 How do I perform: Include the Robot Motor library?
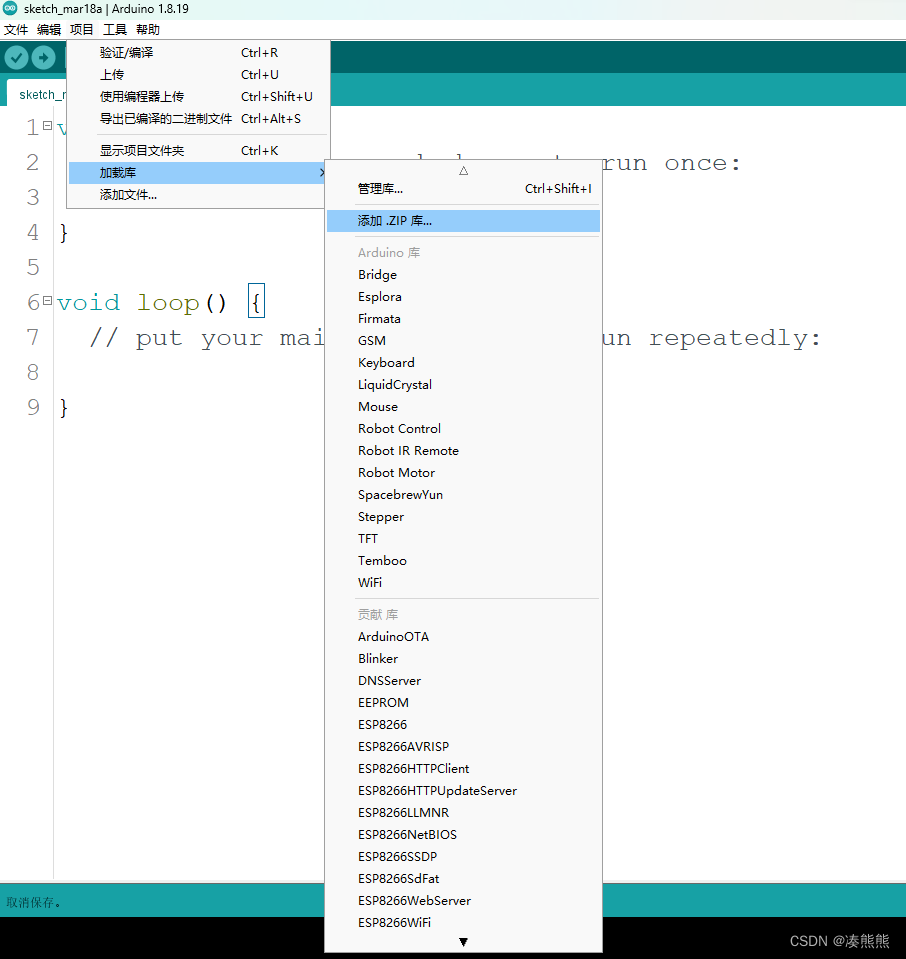(x=463, y=473)
